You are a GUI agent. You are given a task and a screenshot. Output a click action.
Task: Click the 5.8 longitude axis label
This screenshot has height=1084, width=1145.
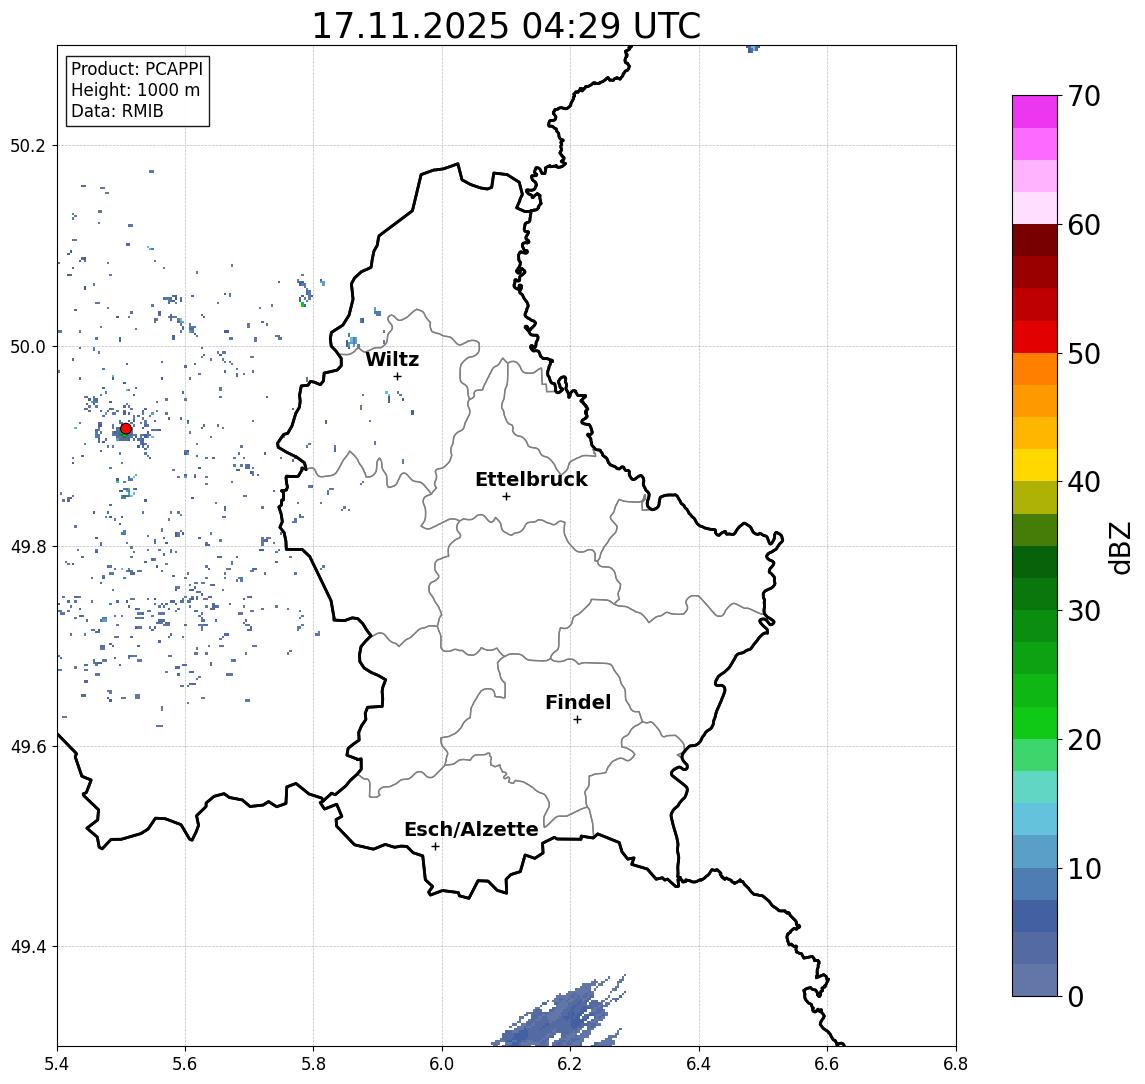(x=313, y=1064)
